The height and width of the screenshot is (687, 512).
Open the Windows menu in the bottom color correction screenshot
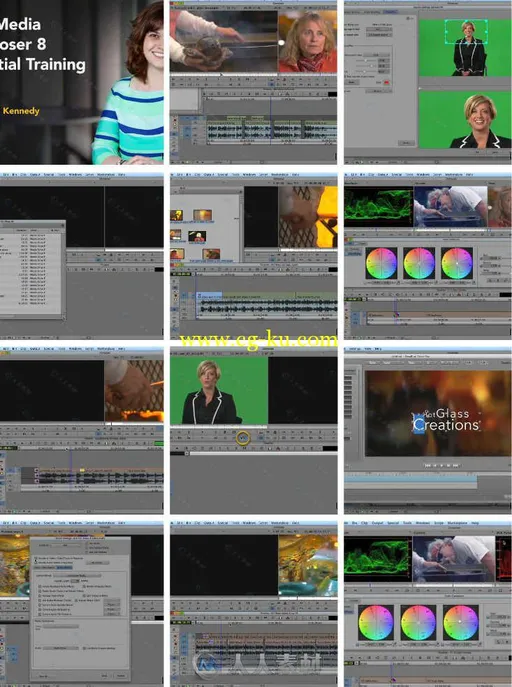[x=423, y=523]
